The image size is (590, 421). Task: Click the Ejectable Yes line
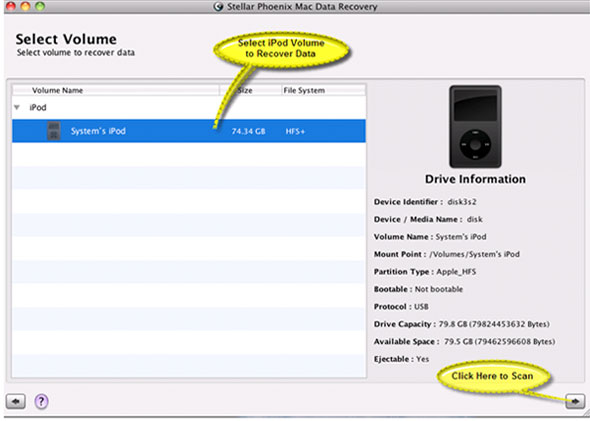401,359
